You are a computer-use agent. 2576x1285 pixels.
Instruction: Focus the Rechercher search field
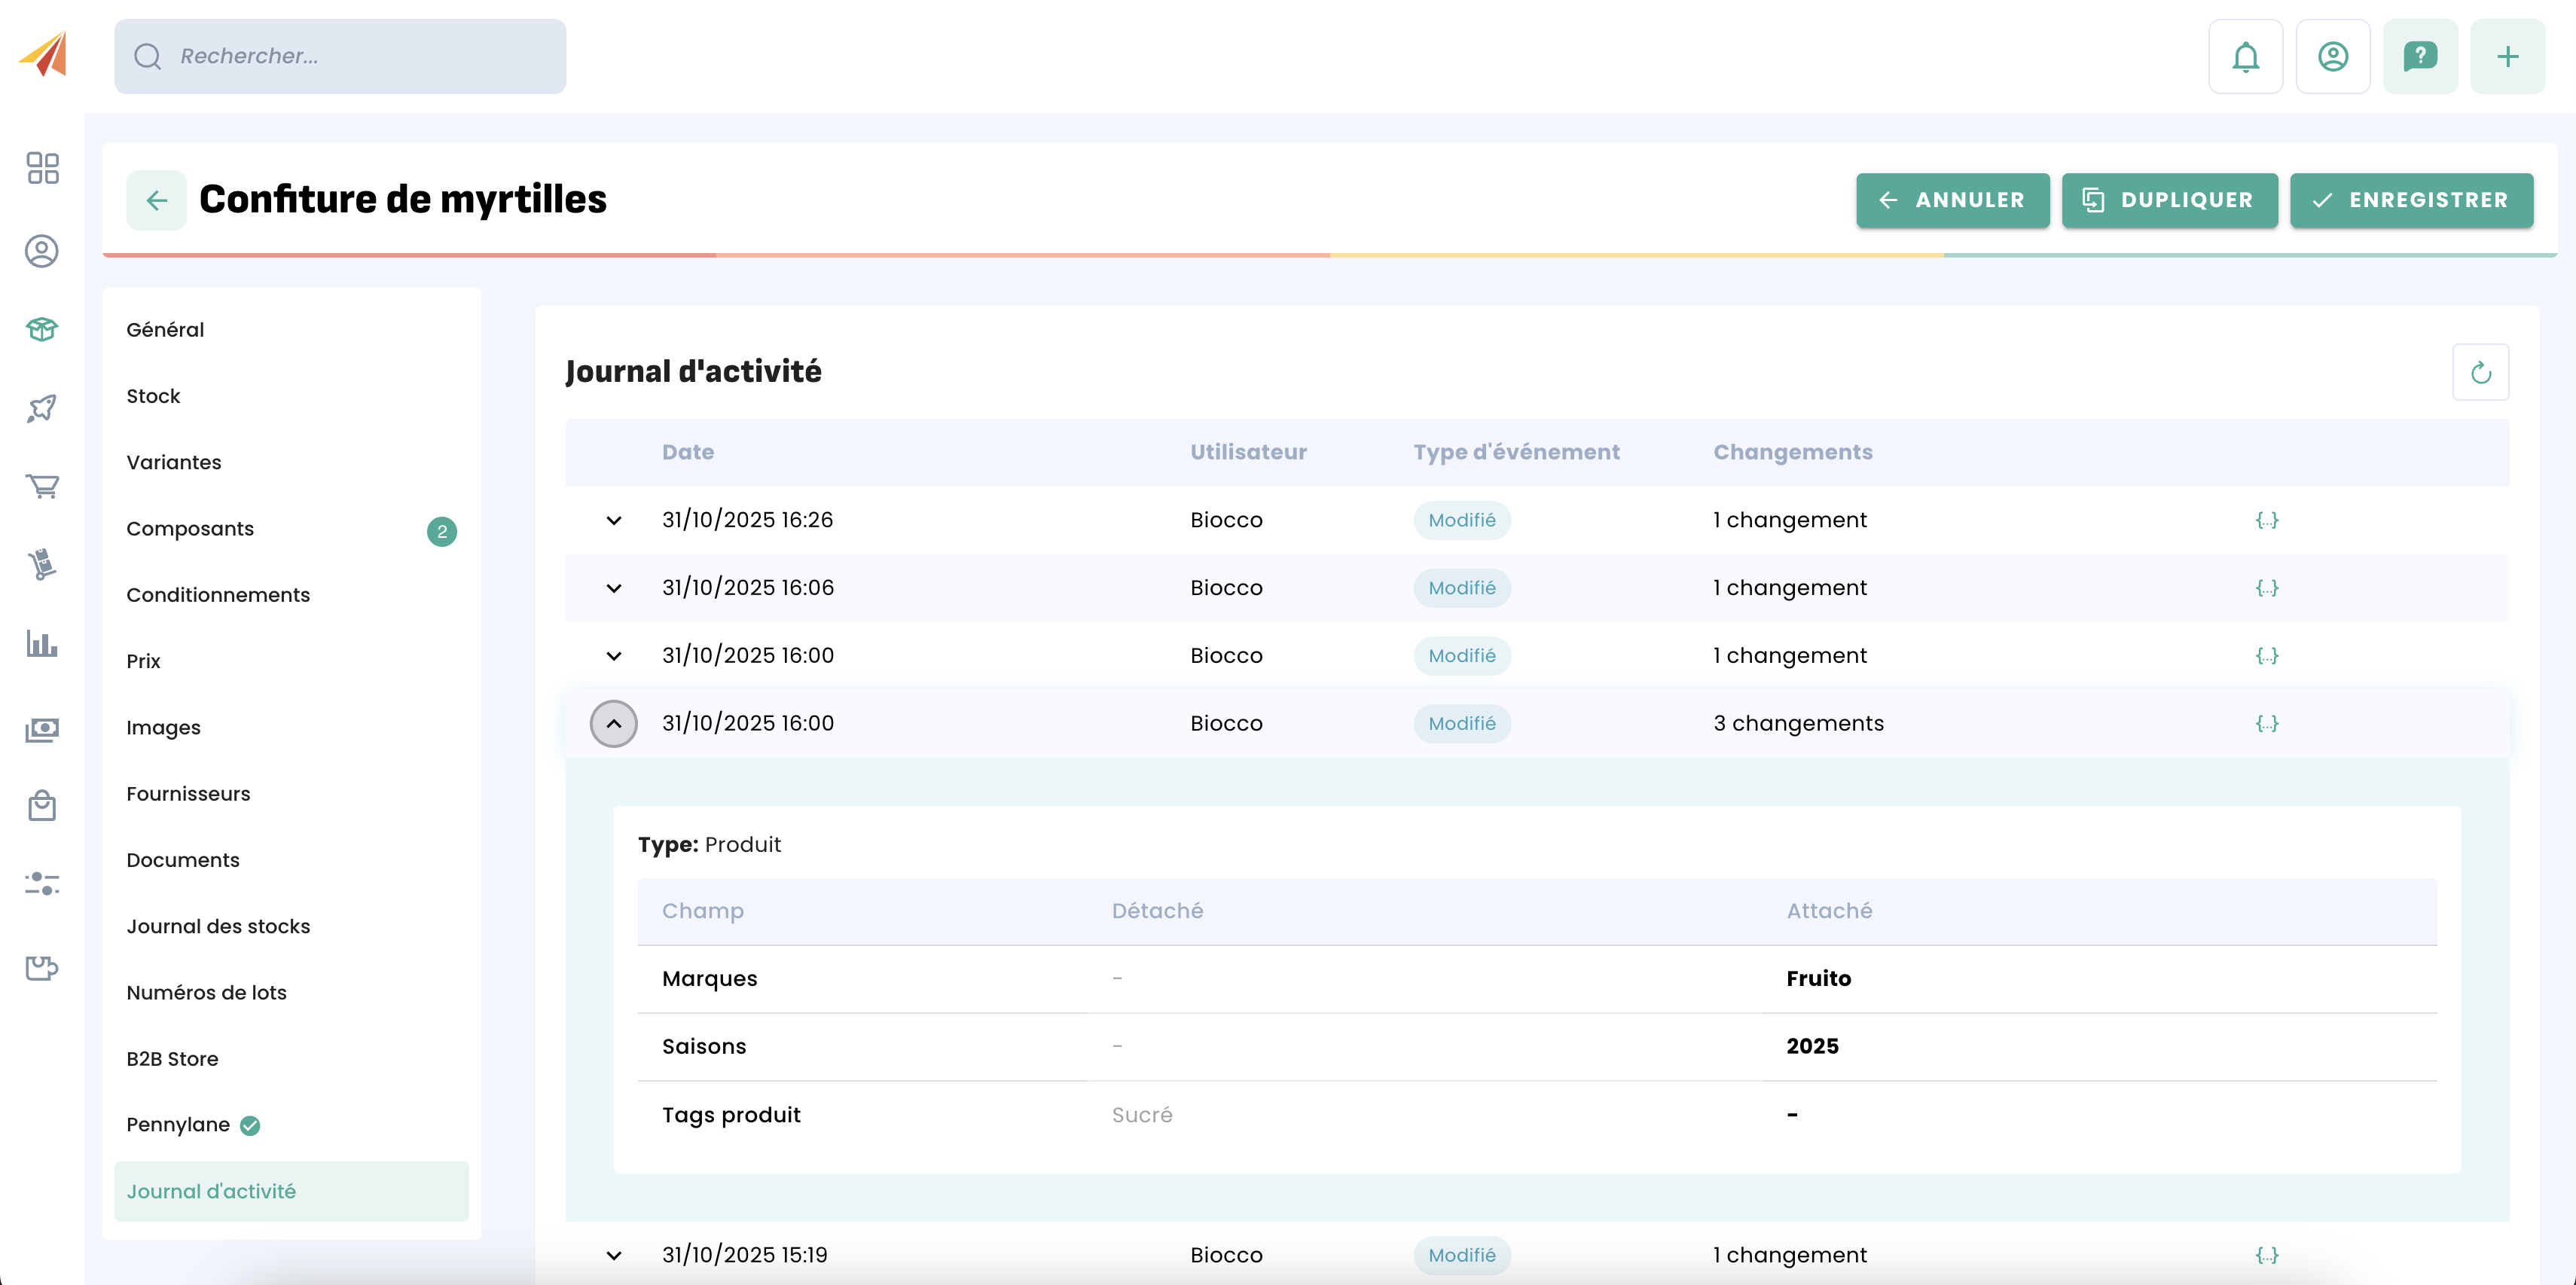(x=340, y=57)
